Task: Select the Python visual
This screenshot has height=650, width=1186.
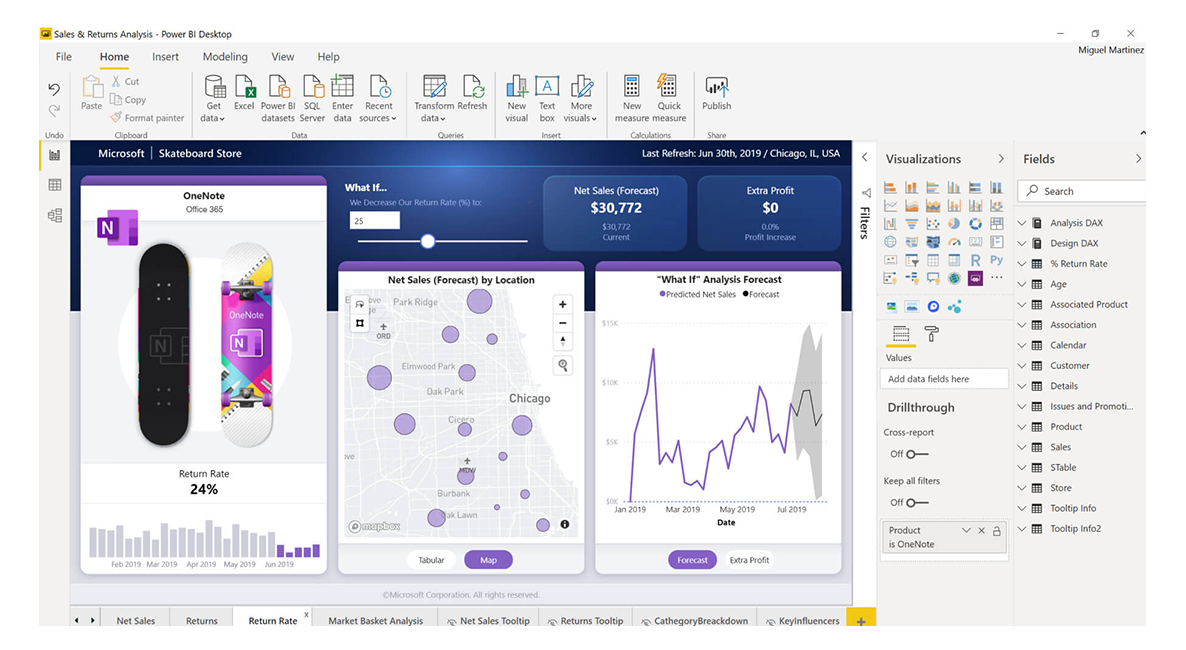Action: (996, 260)
